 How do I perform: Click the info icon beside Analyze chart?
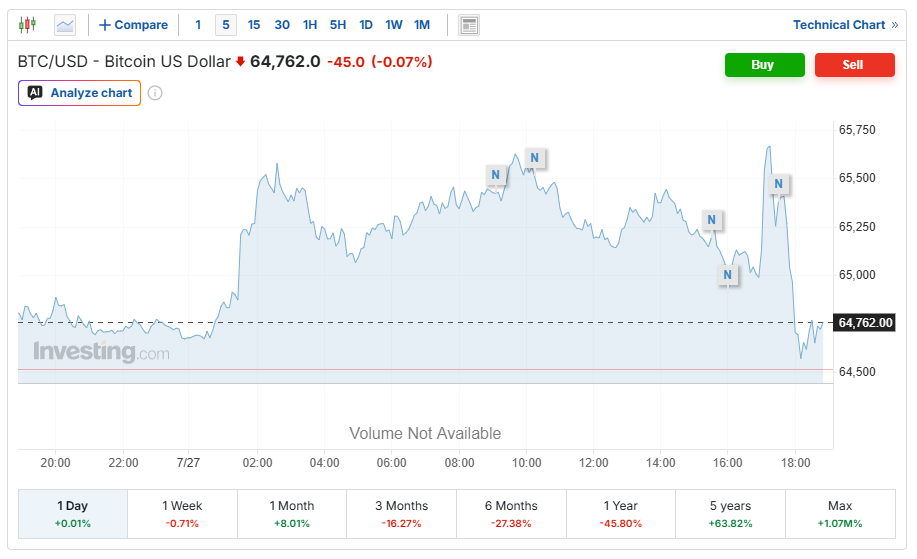point(155,93)
